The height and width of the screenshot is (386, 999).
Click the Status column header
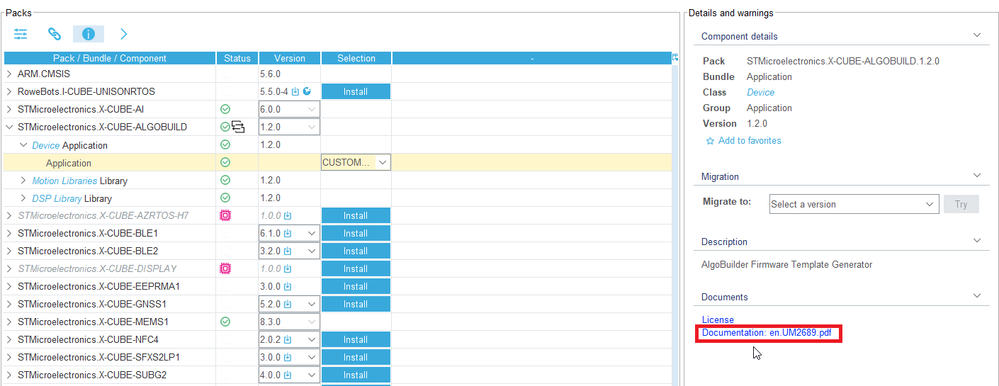click(237, 58)
